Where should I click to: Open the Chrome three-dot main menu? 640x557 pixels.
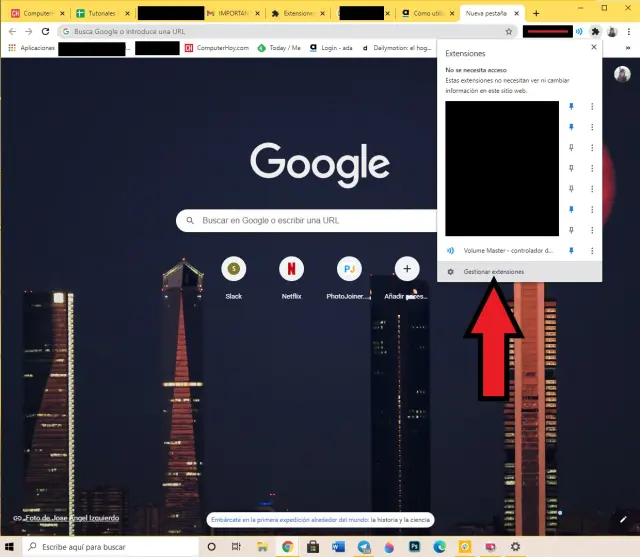point(629,32)
